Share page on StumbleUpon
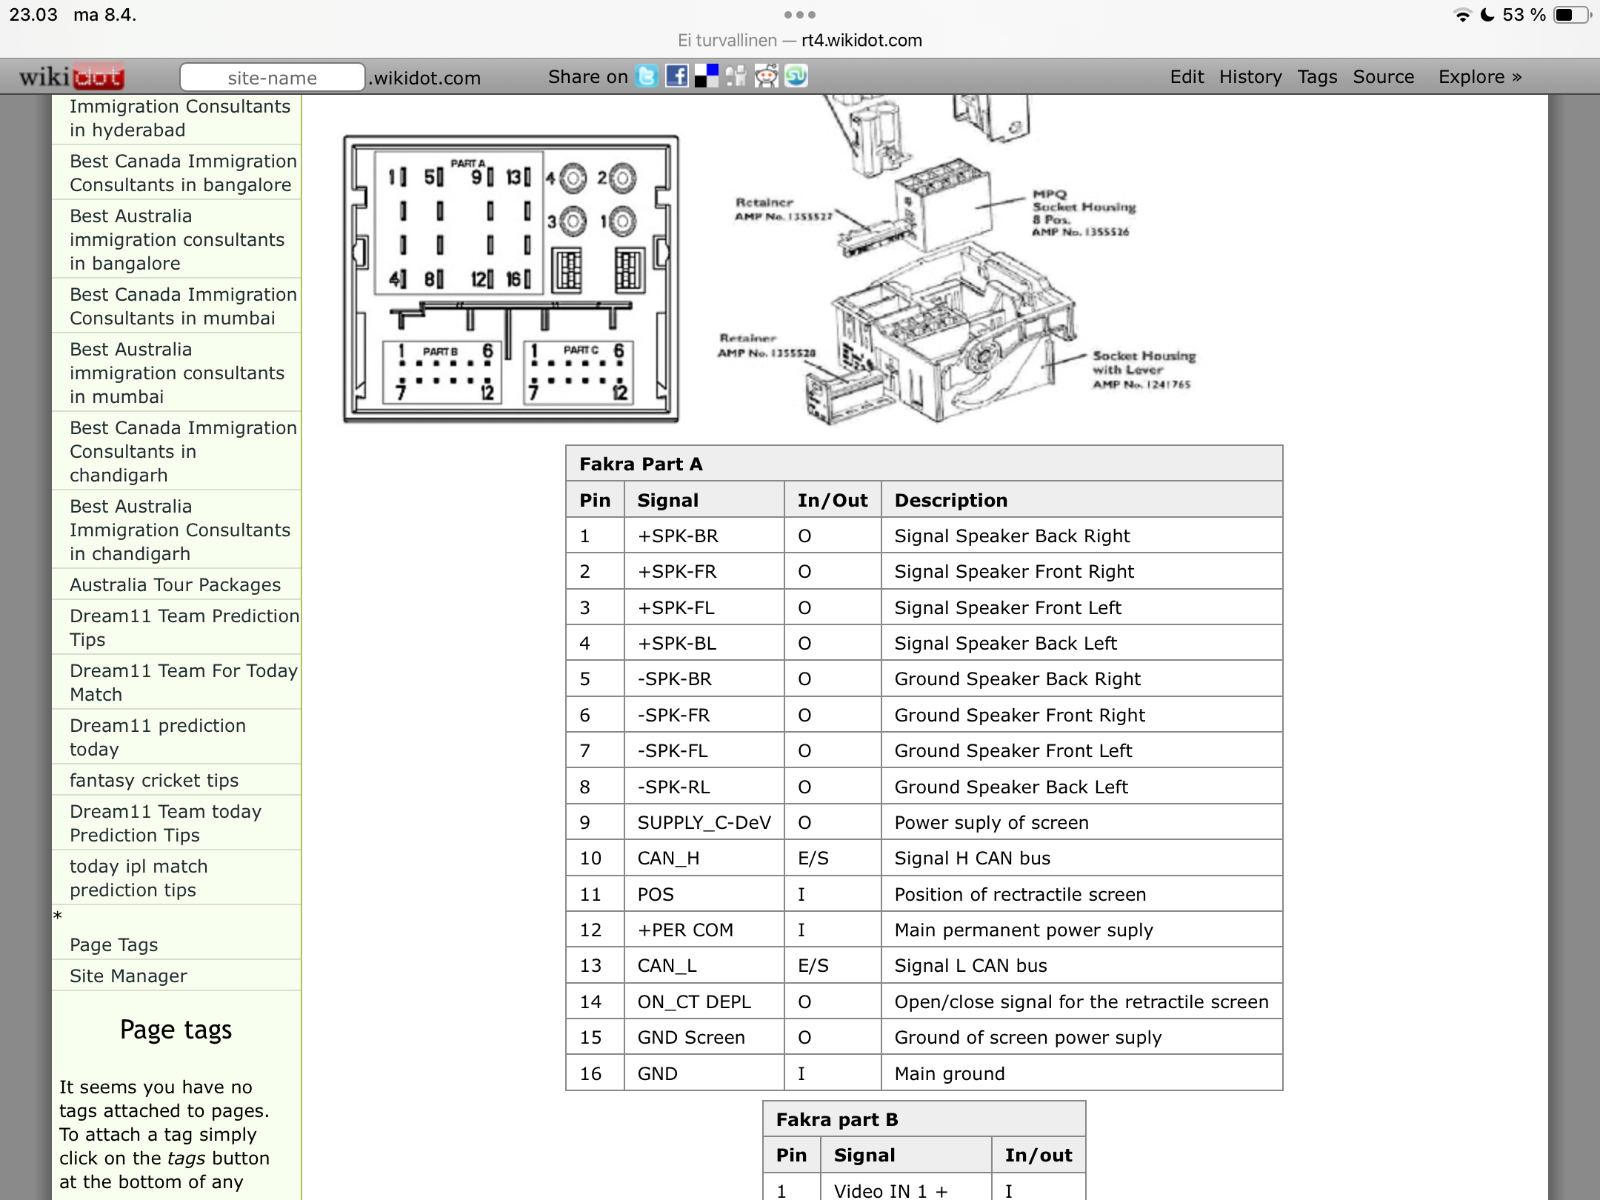 [x=796, y=76]
